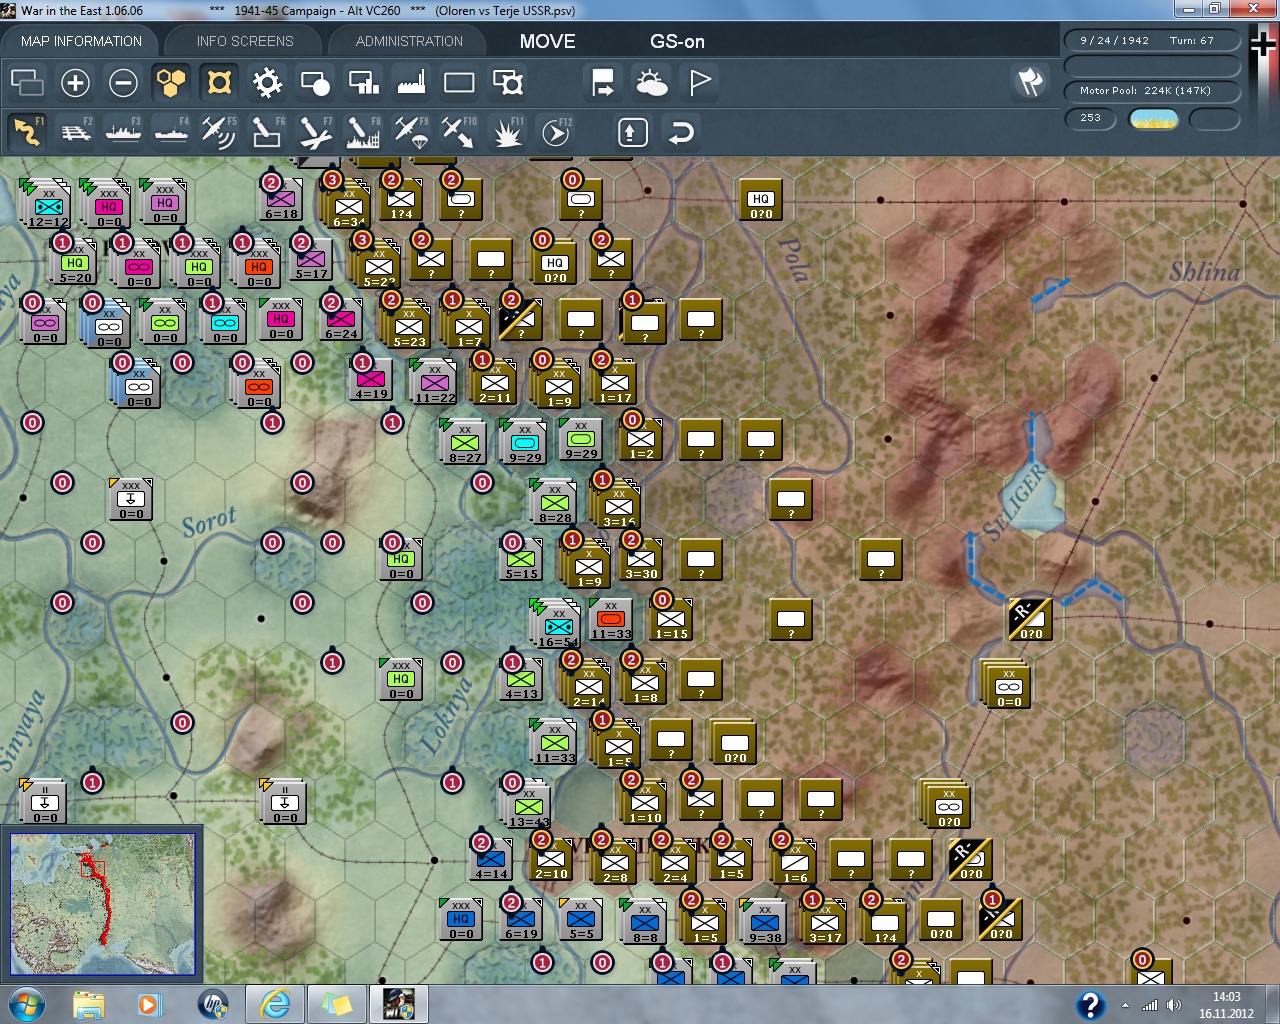The height and width of the screenshot is (1024, 1280).
Task: Toggle the highlighted hexagon grid button
Action: [171, 83]
